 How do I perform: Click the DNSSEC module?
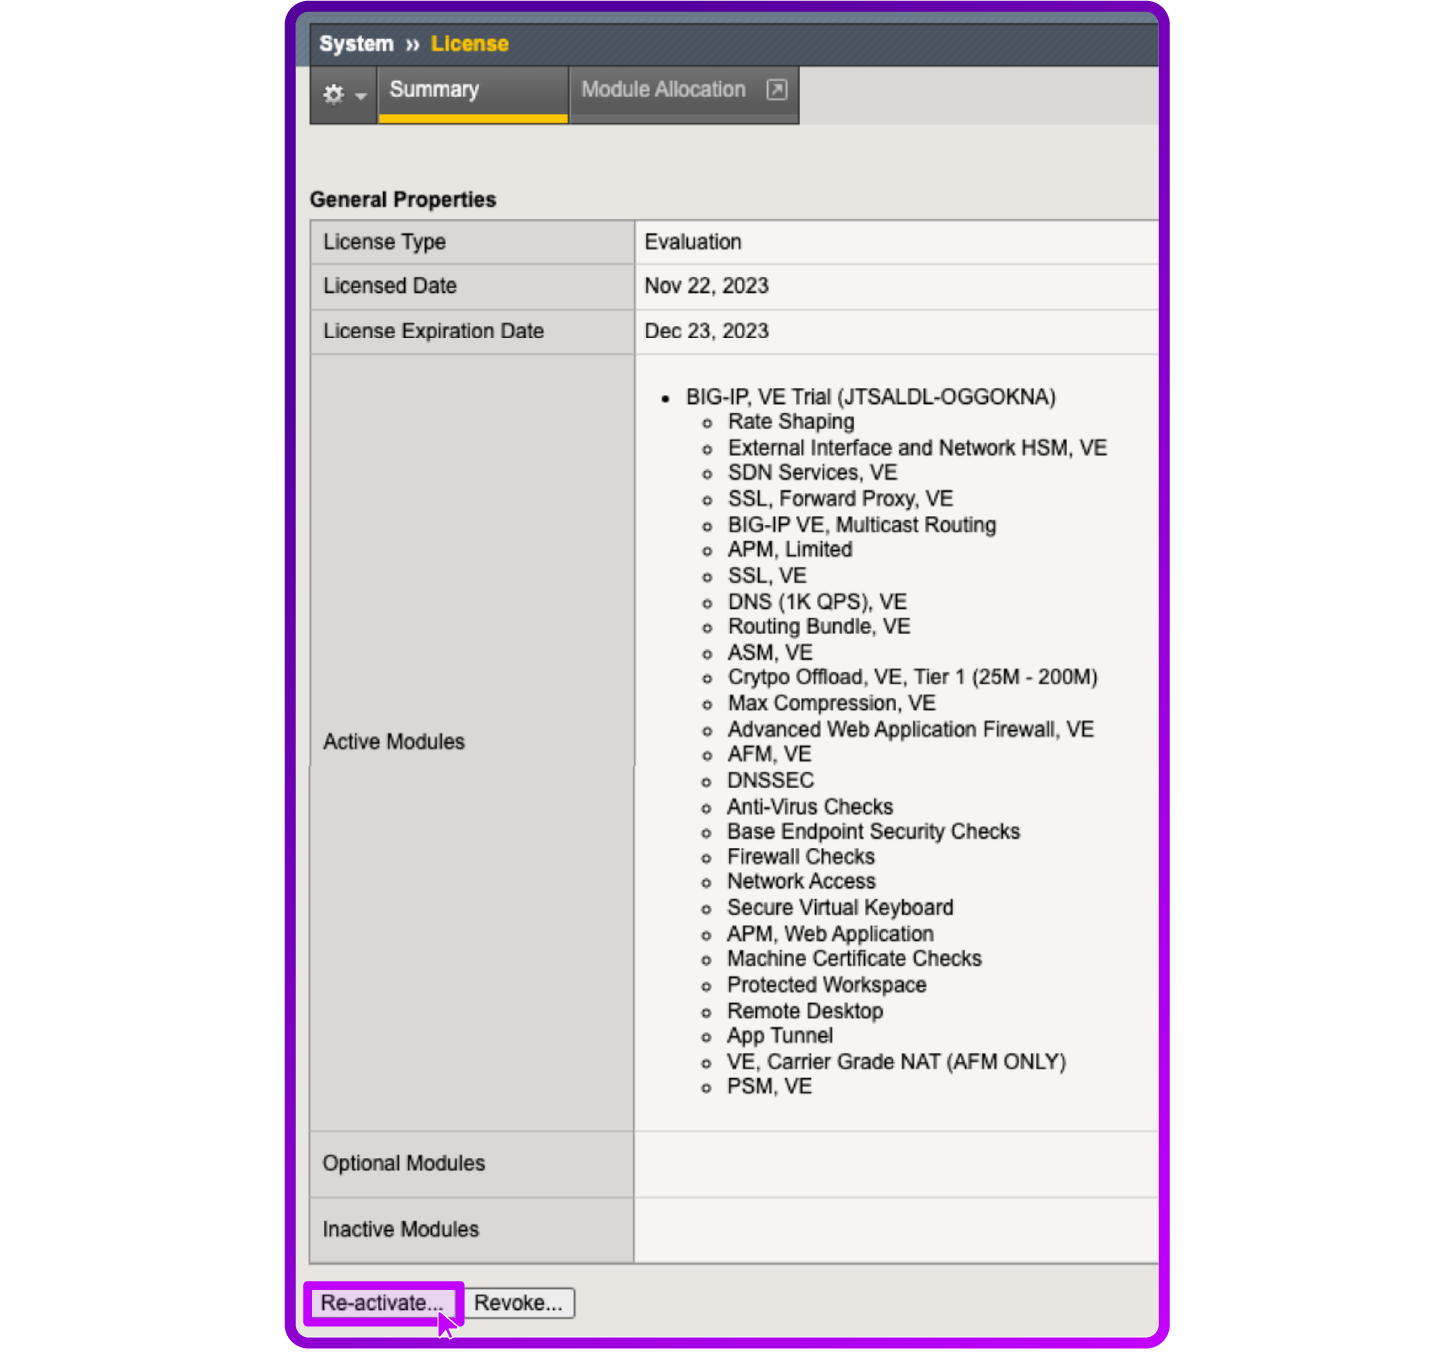tap(770, 781)
